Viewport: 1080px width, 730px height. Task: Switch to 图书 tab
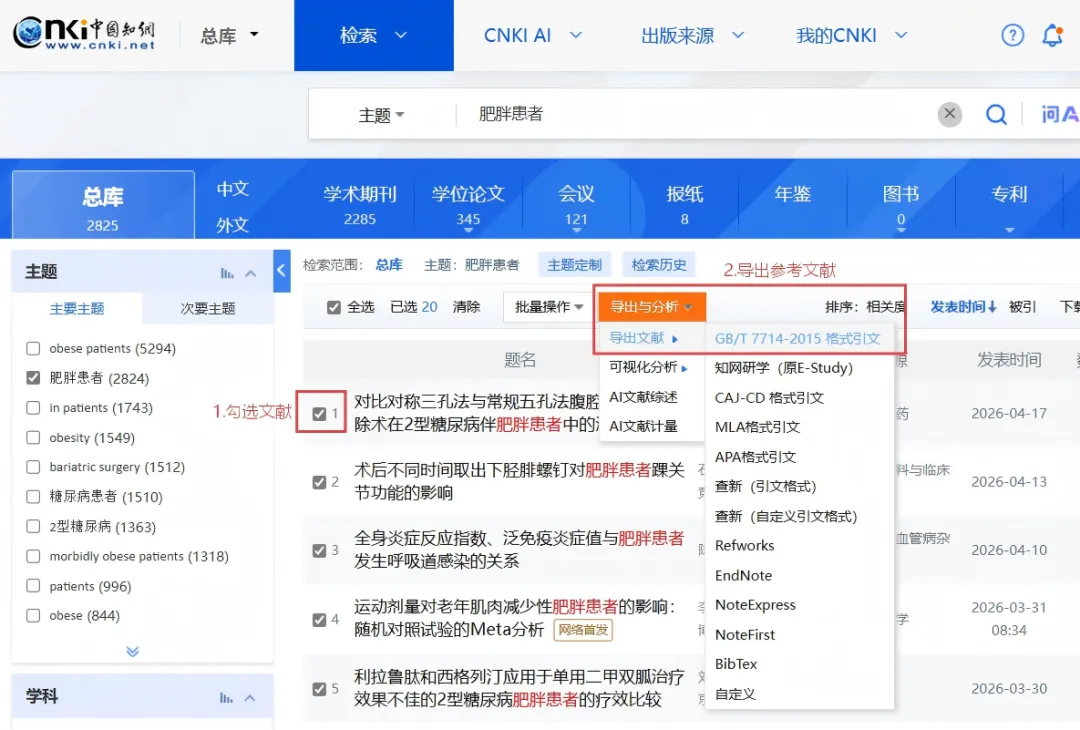[x=901, y=205]
